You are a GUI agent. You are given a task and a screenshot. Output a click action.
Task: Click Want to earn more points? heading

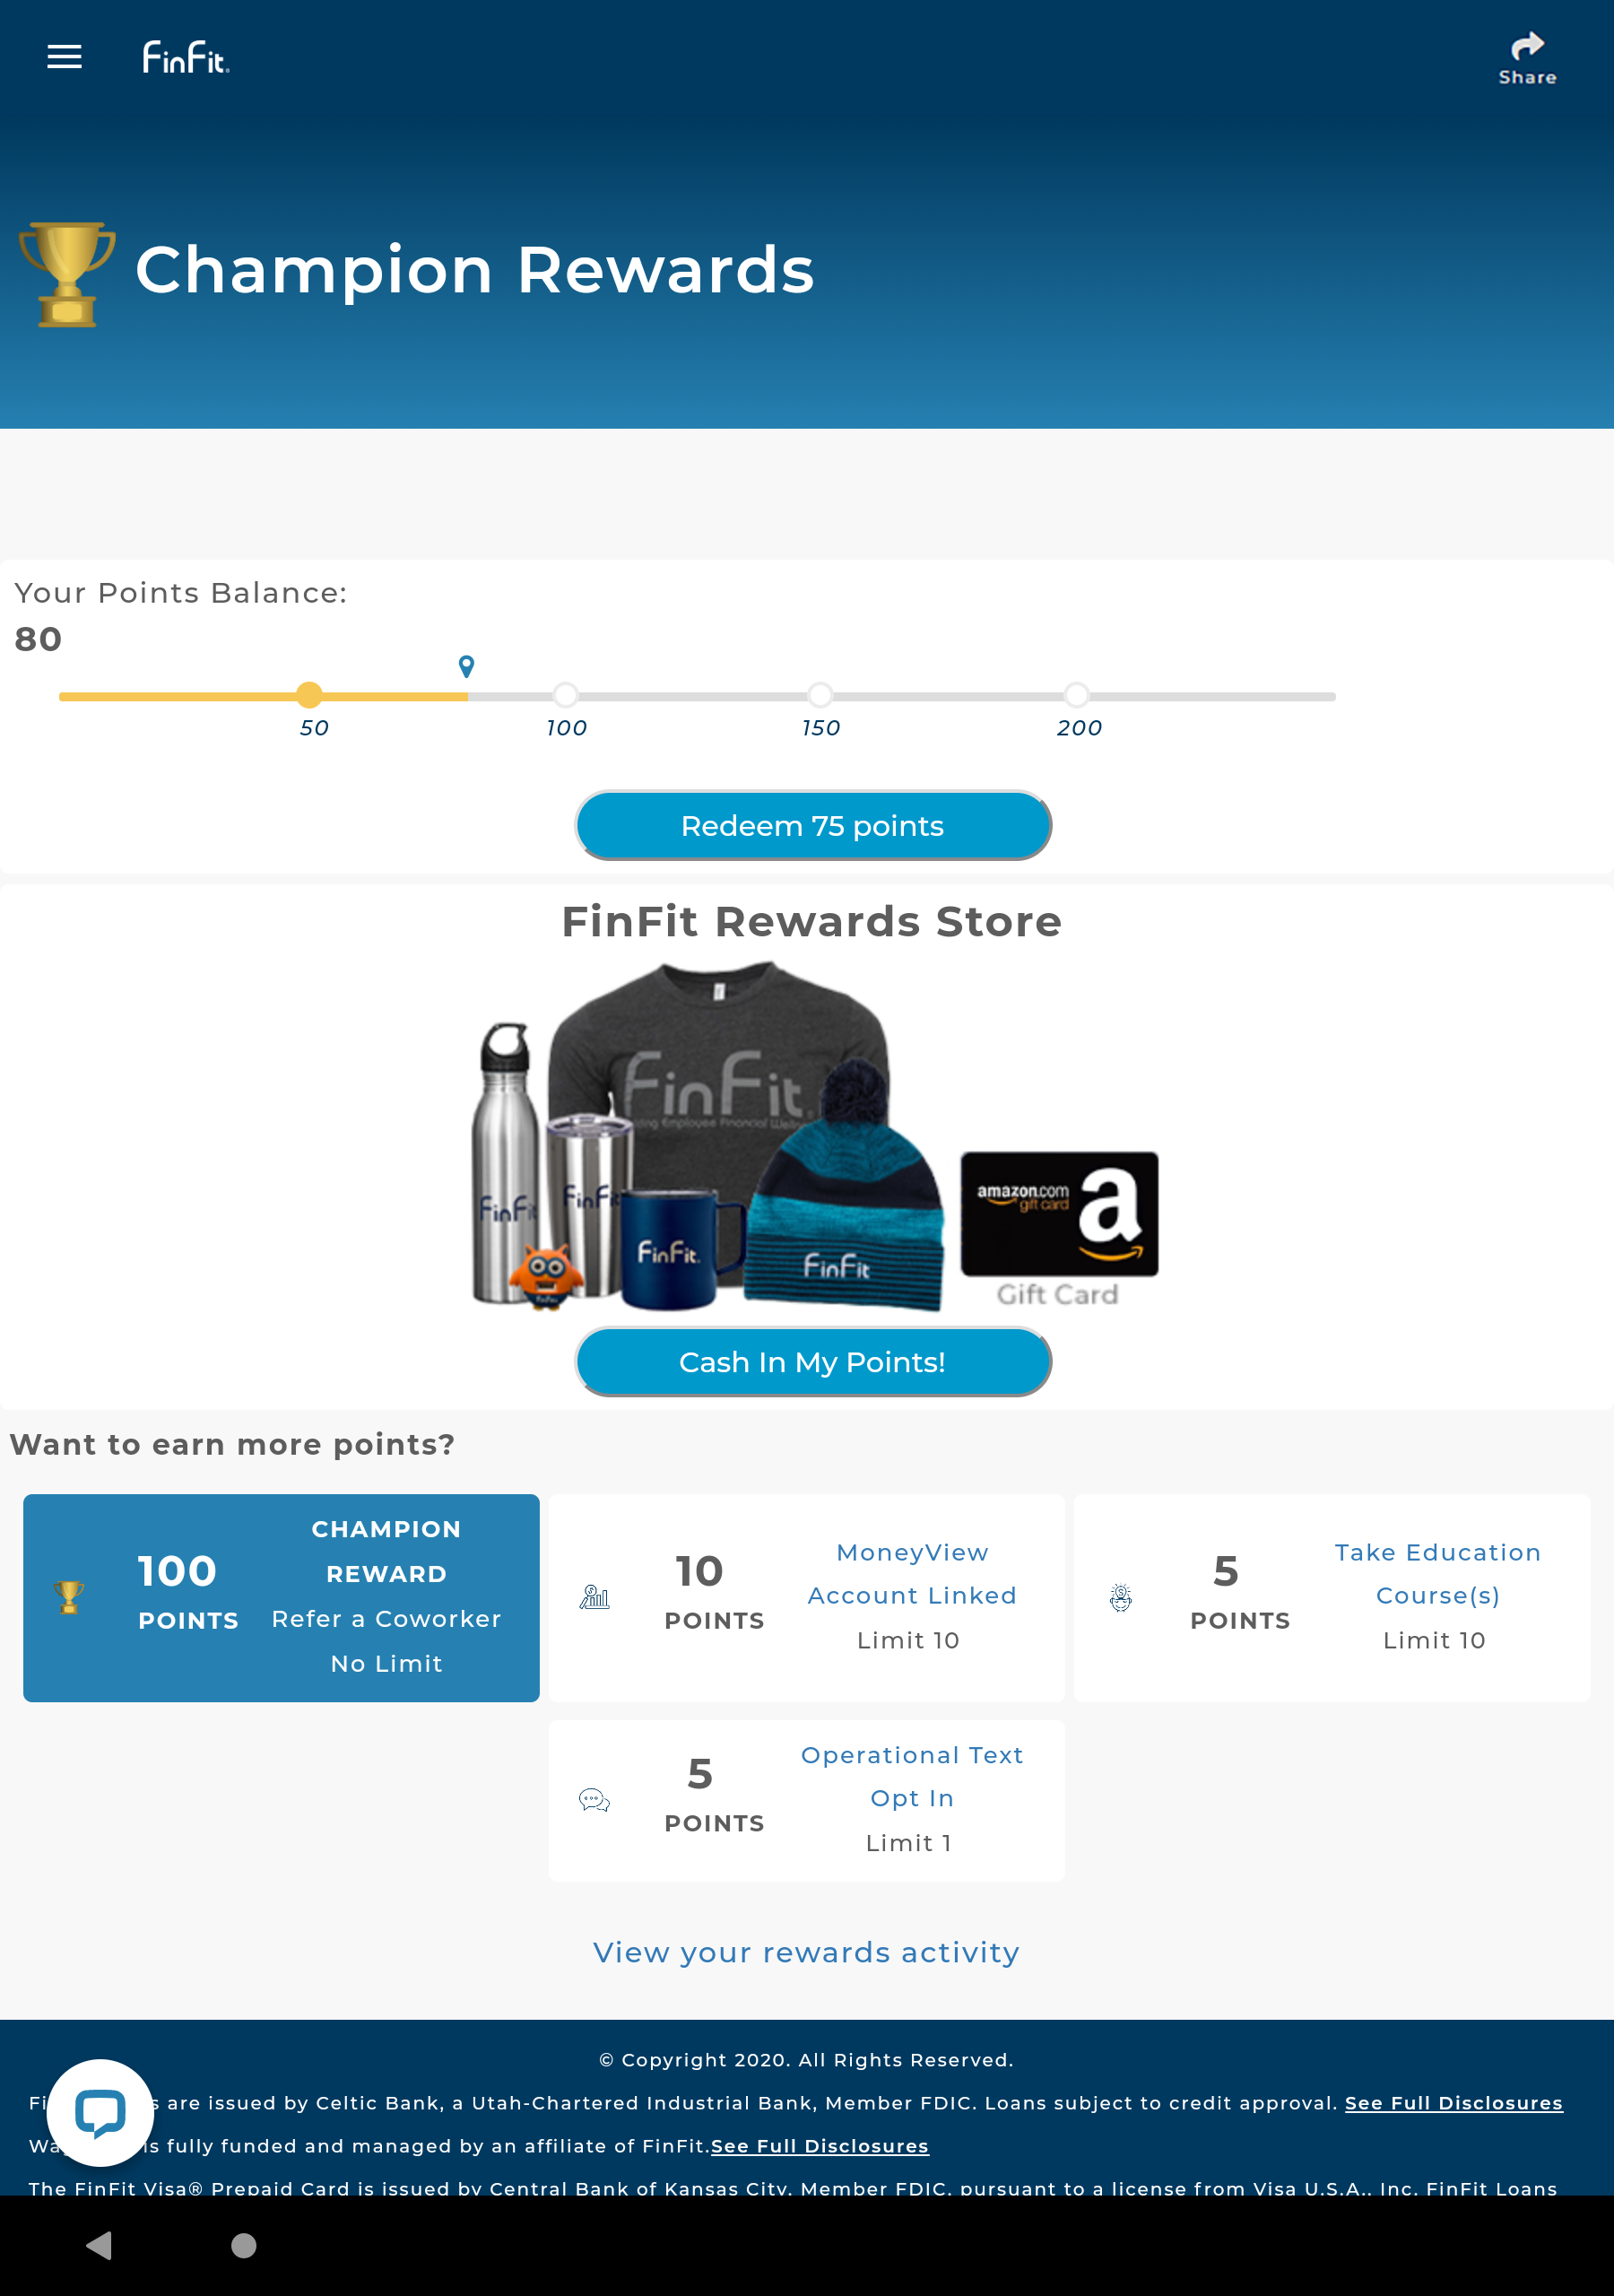click(x=232, y=1444)
